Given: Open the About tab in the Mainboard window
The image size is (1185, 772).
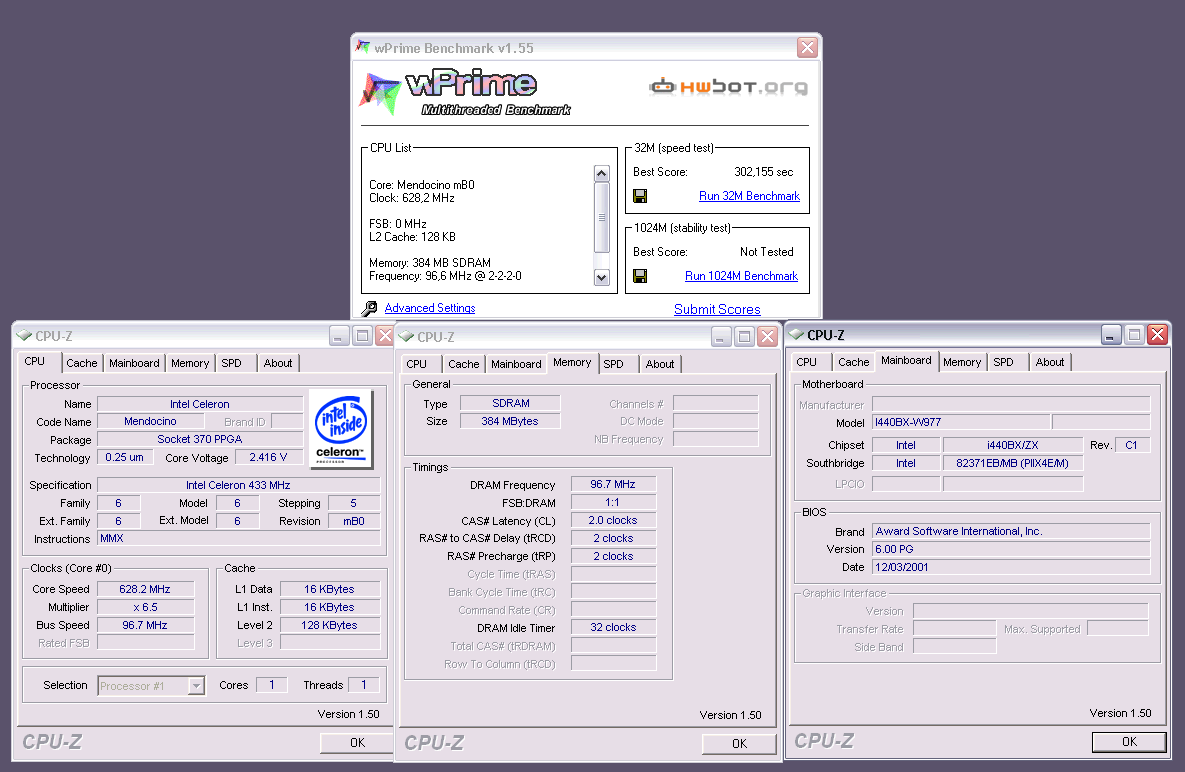Looking at the screenshot, I should point(1050,363).
